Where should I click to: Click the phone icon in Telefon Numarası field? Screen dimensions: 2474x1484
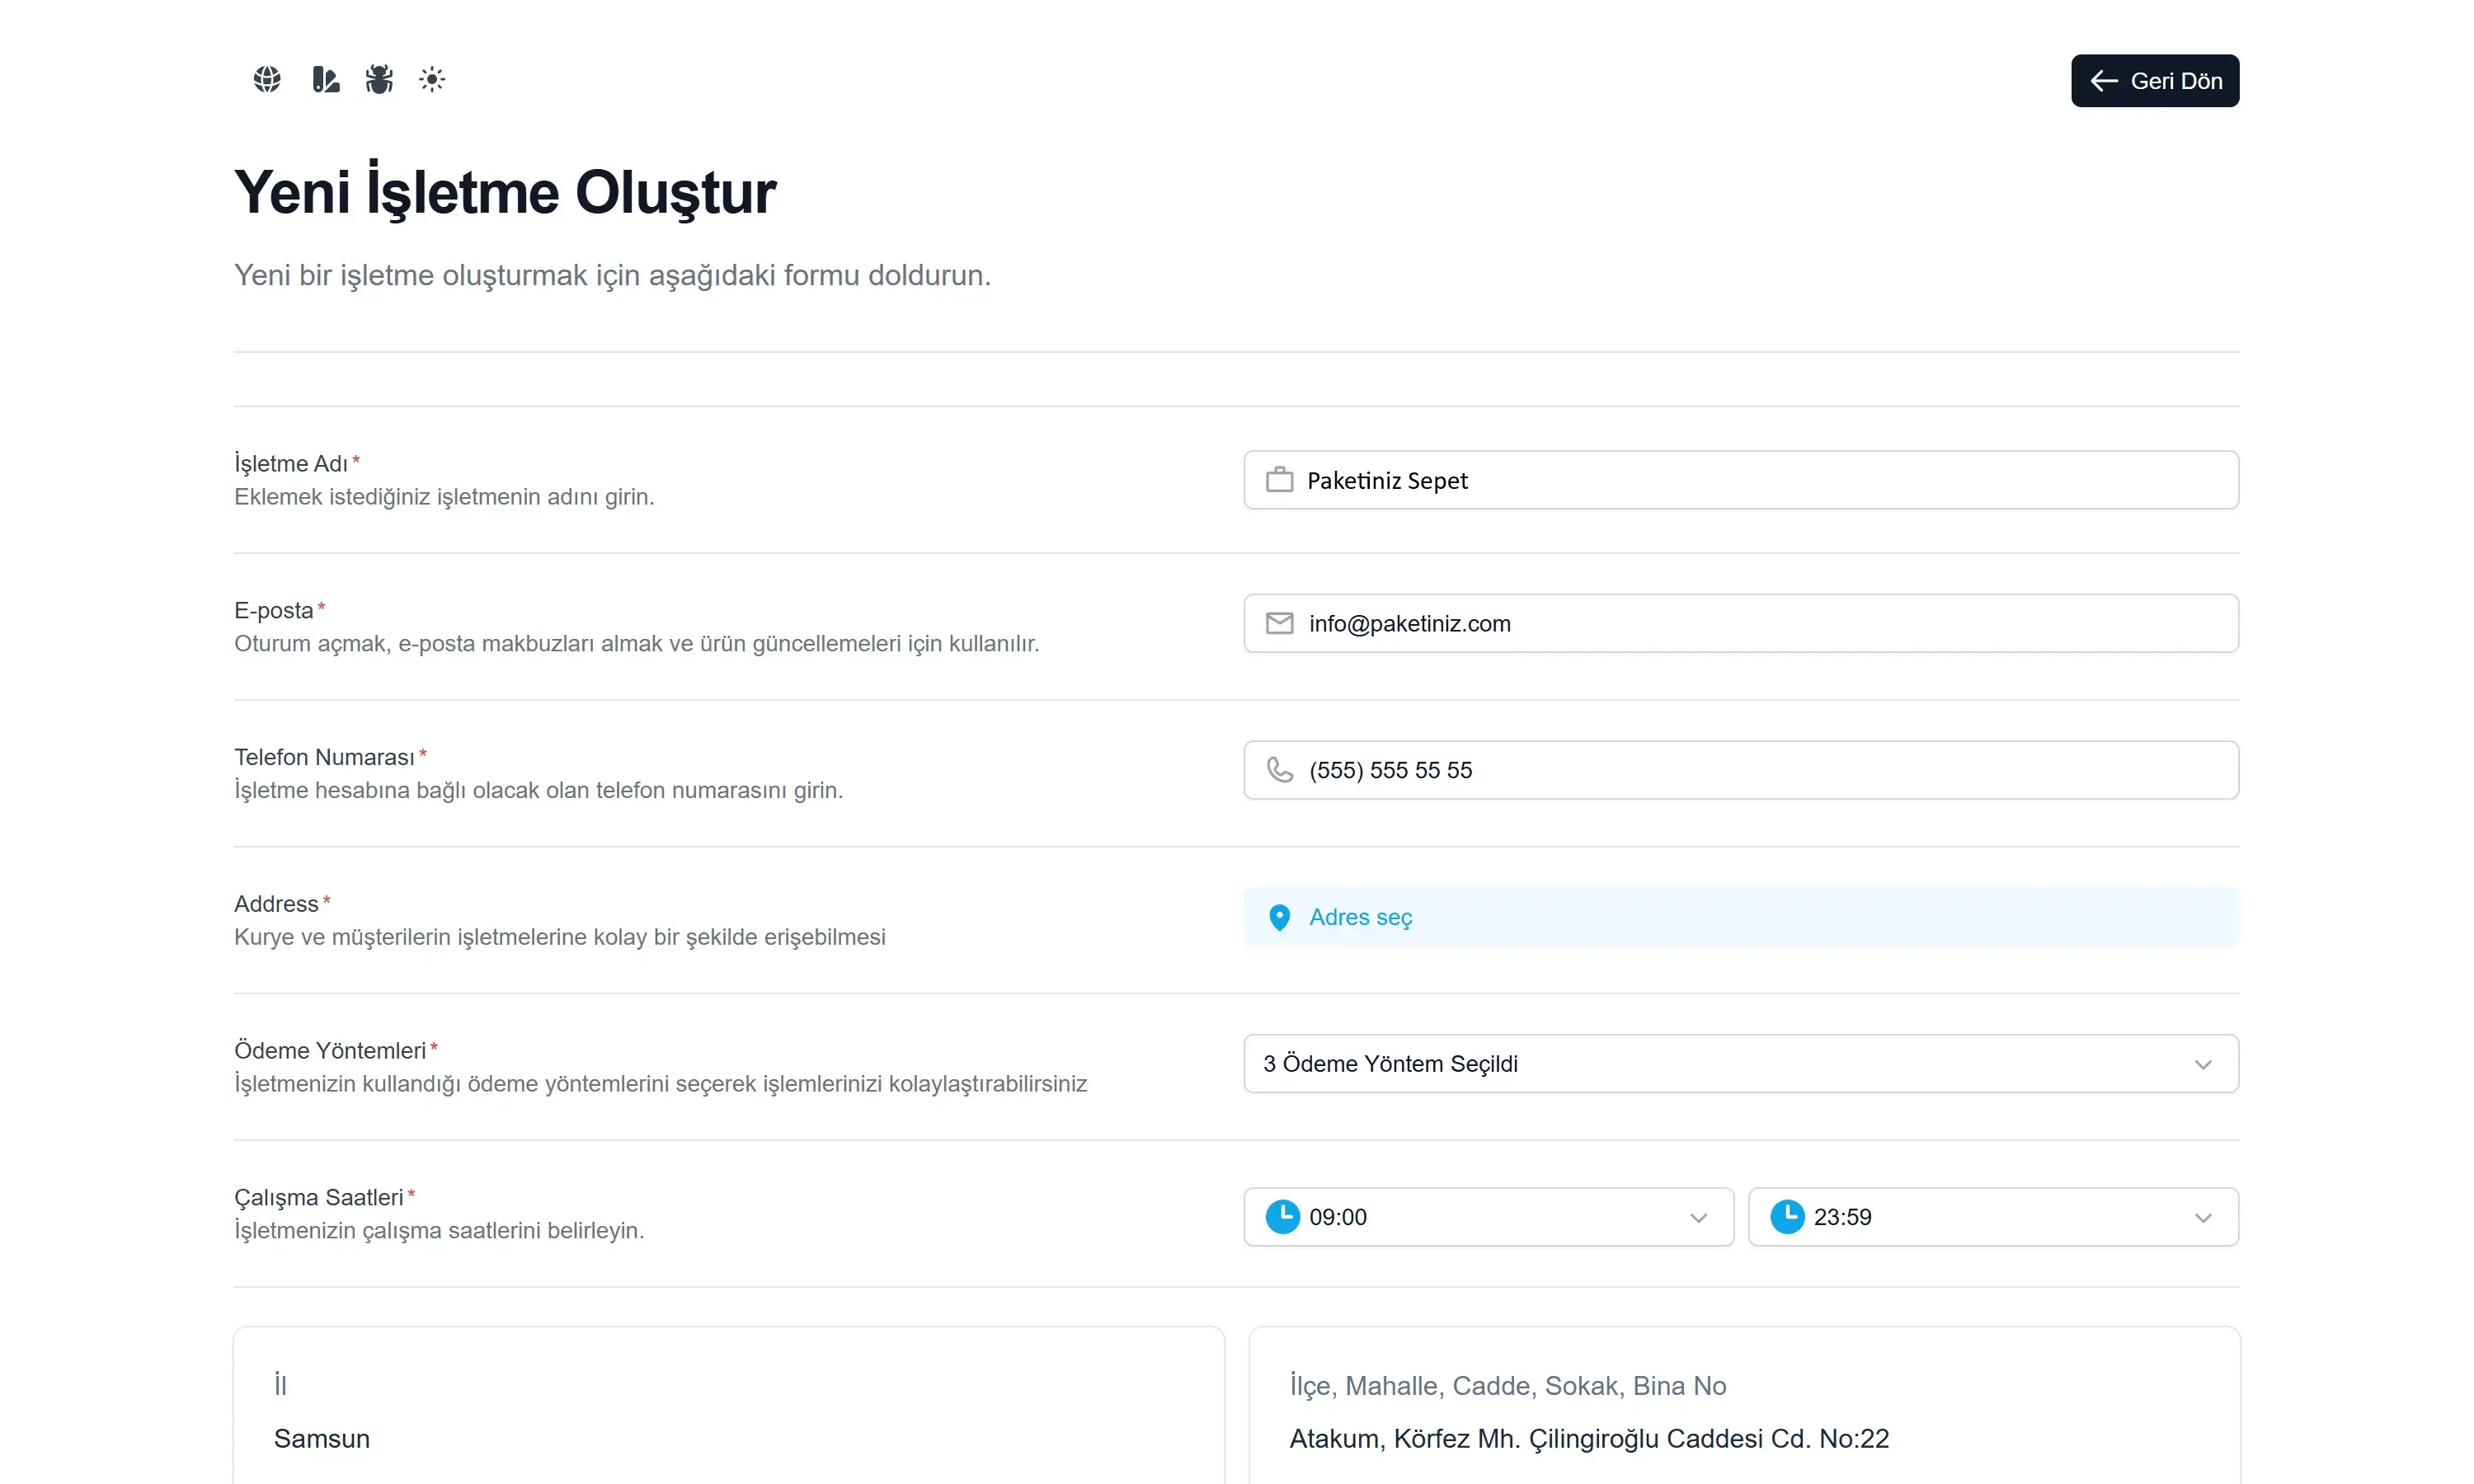pyautogui.click(x=1279, y=769)
